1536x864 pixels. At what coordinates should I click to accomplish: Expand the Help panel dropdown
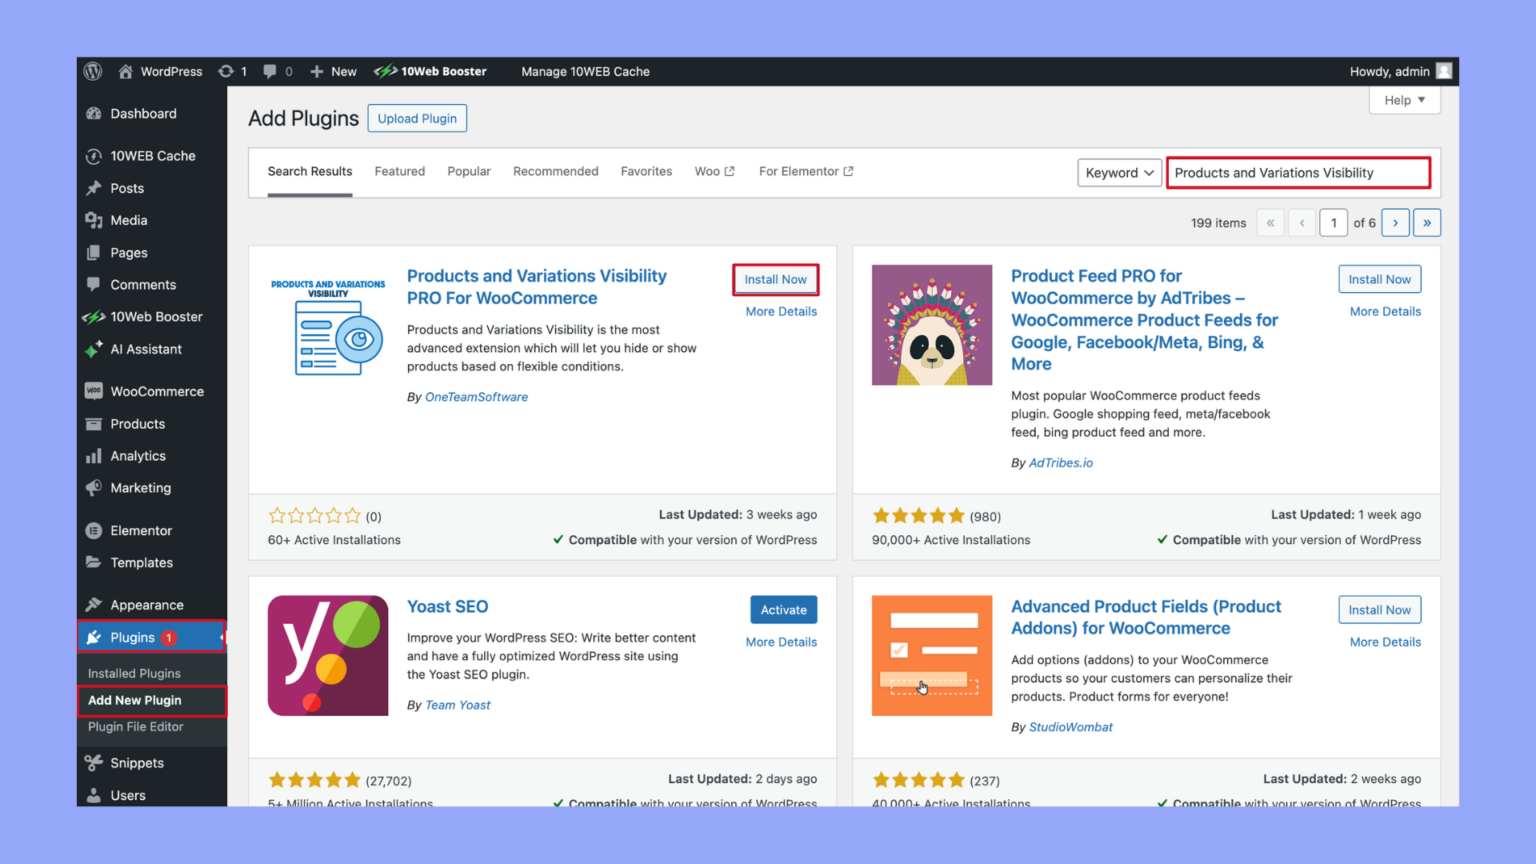[x=1404, y=100]
